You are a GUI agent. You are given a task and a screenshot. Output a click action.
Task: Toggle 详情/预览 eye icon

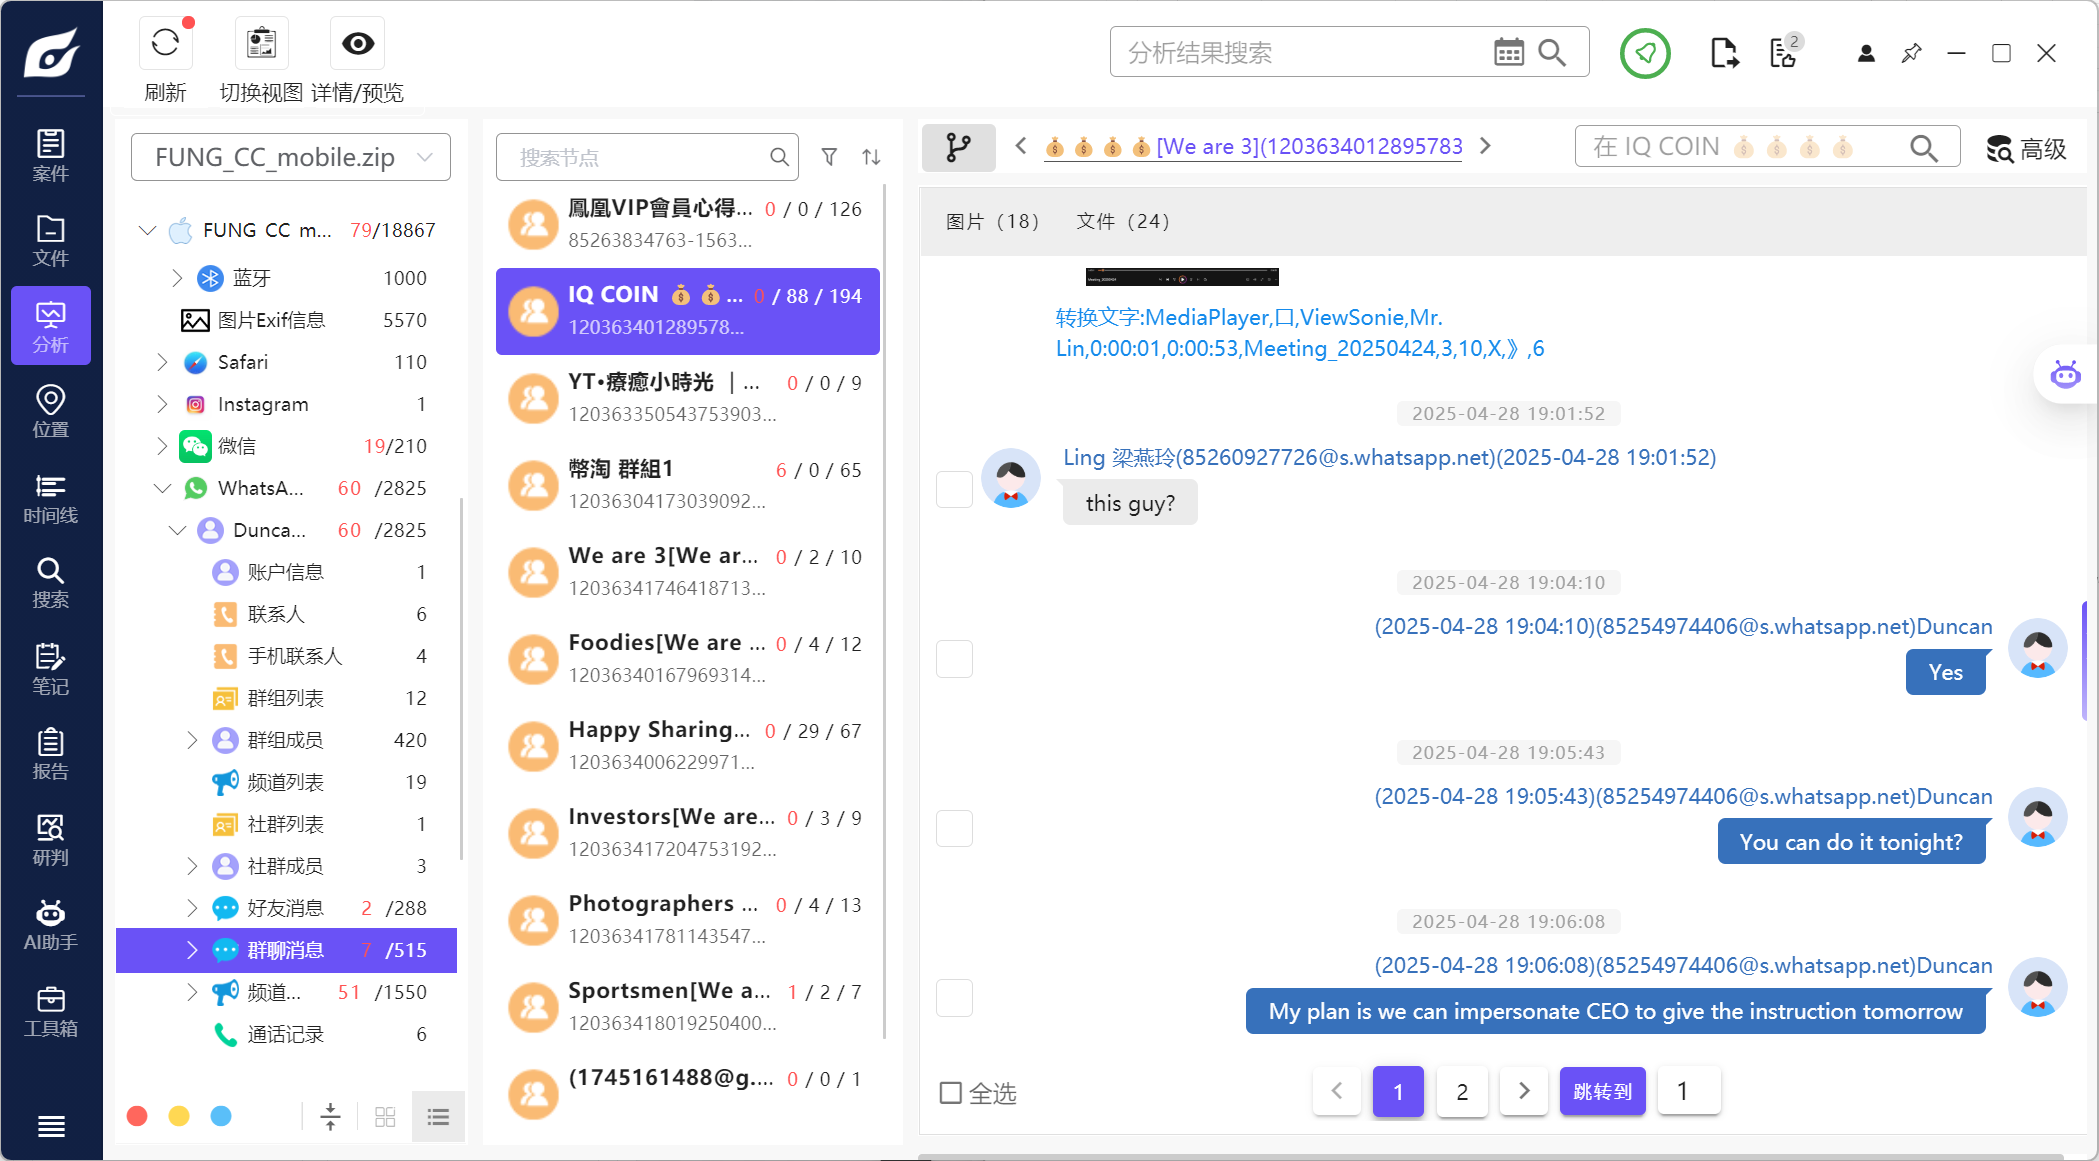(357, 44)
